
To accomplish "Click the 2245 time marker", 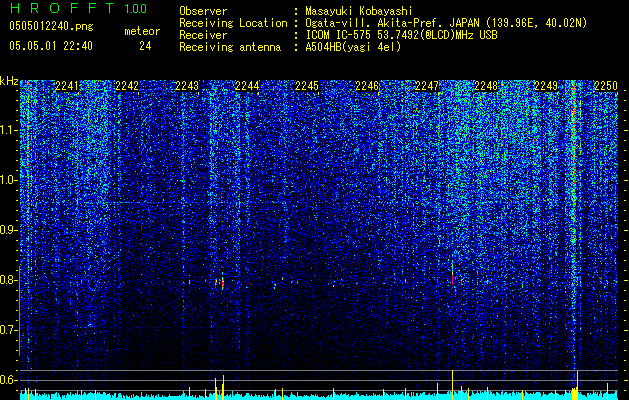I will [x=307, y=86].
